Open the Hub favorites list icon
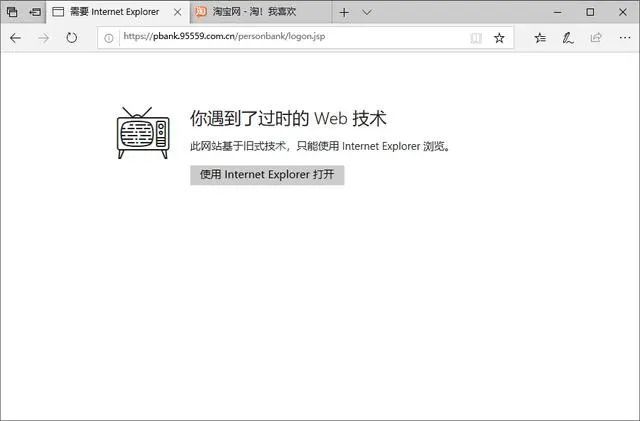Viewport: 640px width, 421px height. (x=540, y=38)
